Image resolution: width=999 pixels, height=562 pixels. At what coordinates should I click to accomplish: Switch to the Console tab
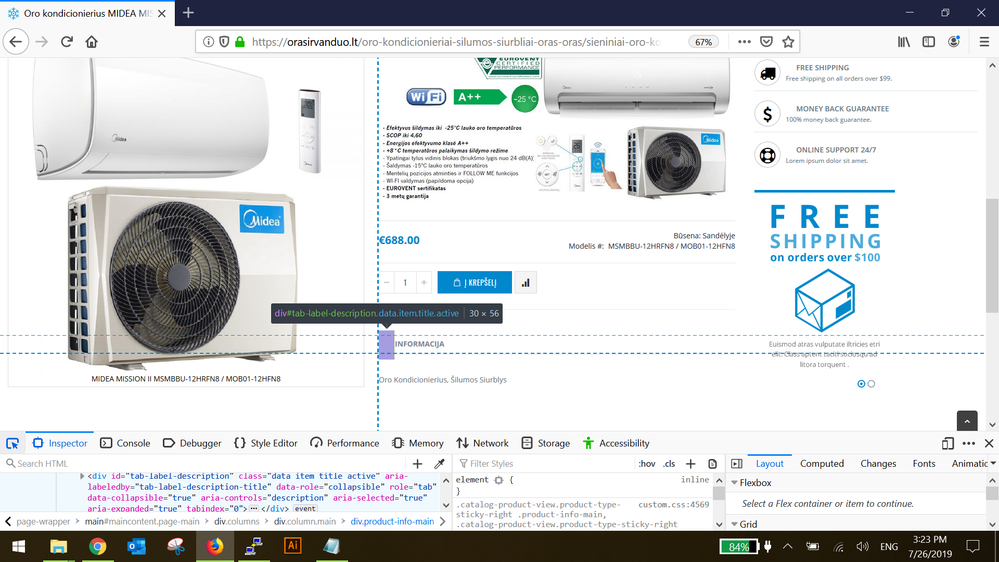pyautogui.click(x=125, y=443)
